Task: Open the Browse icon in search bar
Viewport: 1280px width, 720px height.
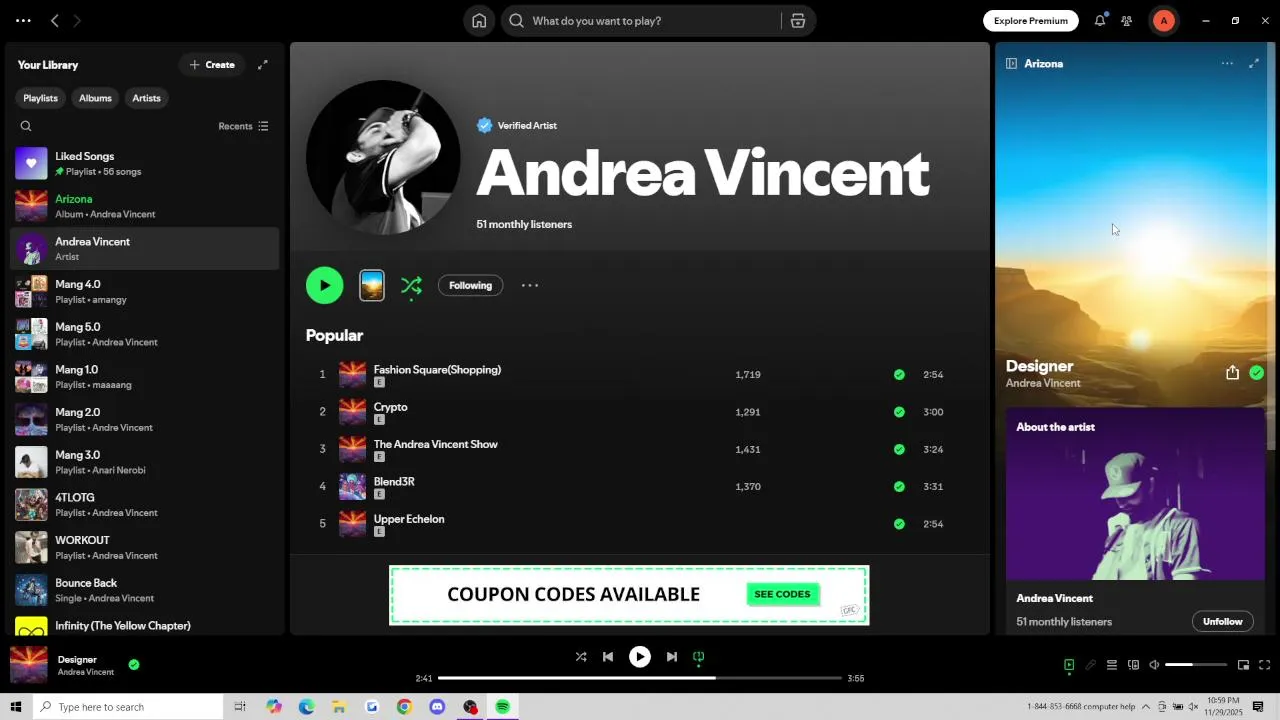Action: (x=798, y=21)
